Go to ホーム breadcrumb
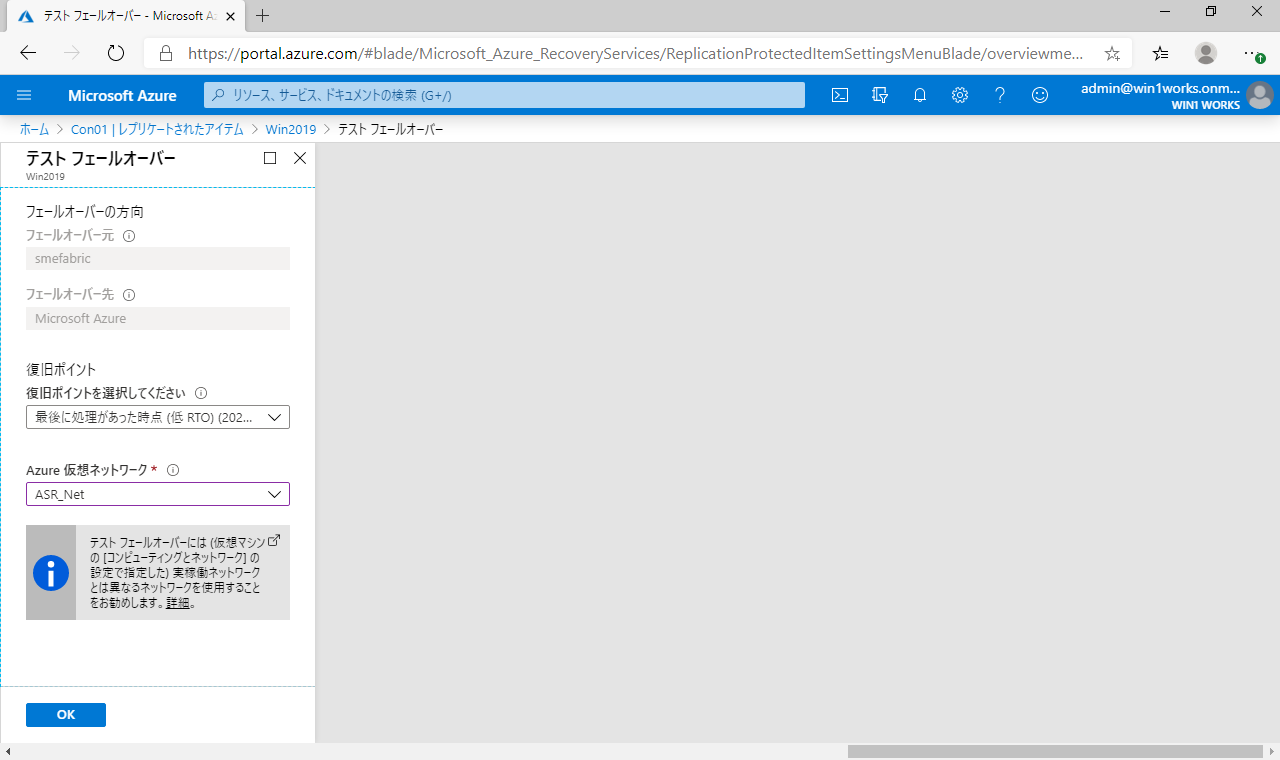 point(34,130)
